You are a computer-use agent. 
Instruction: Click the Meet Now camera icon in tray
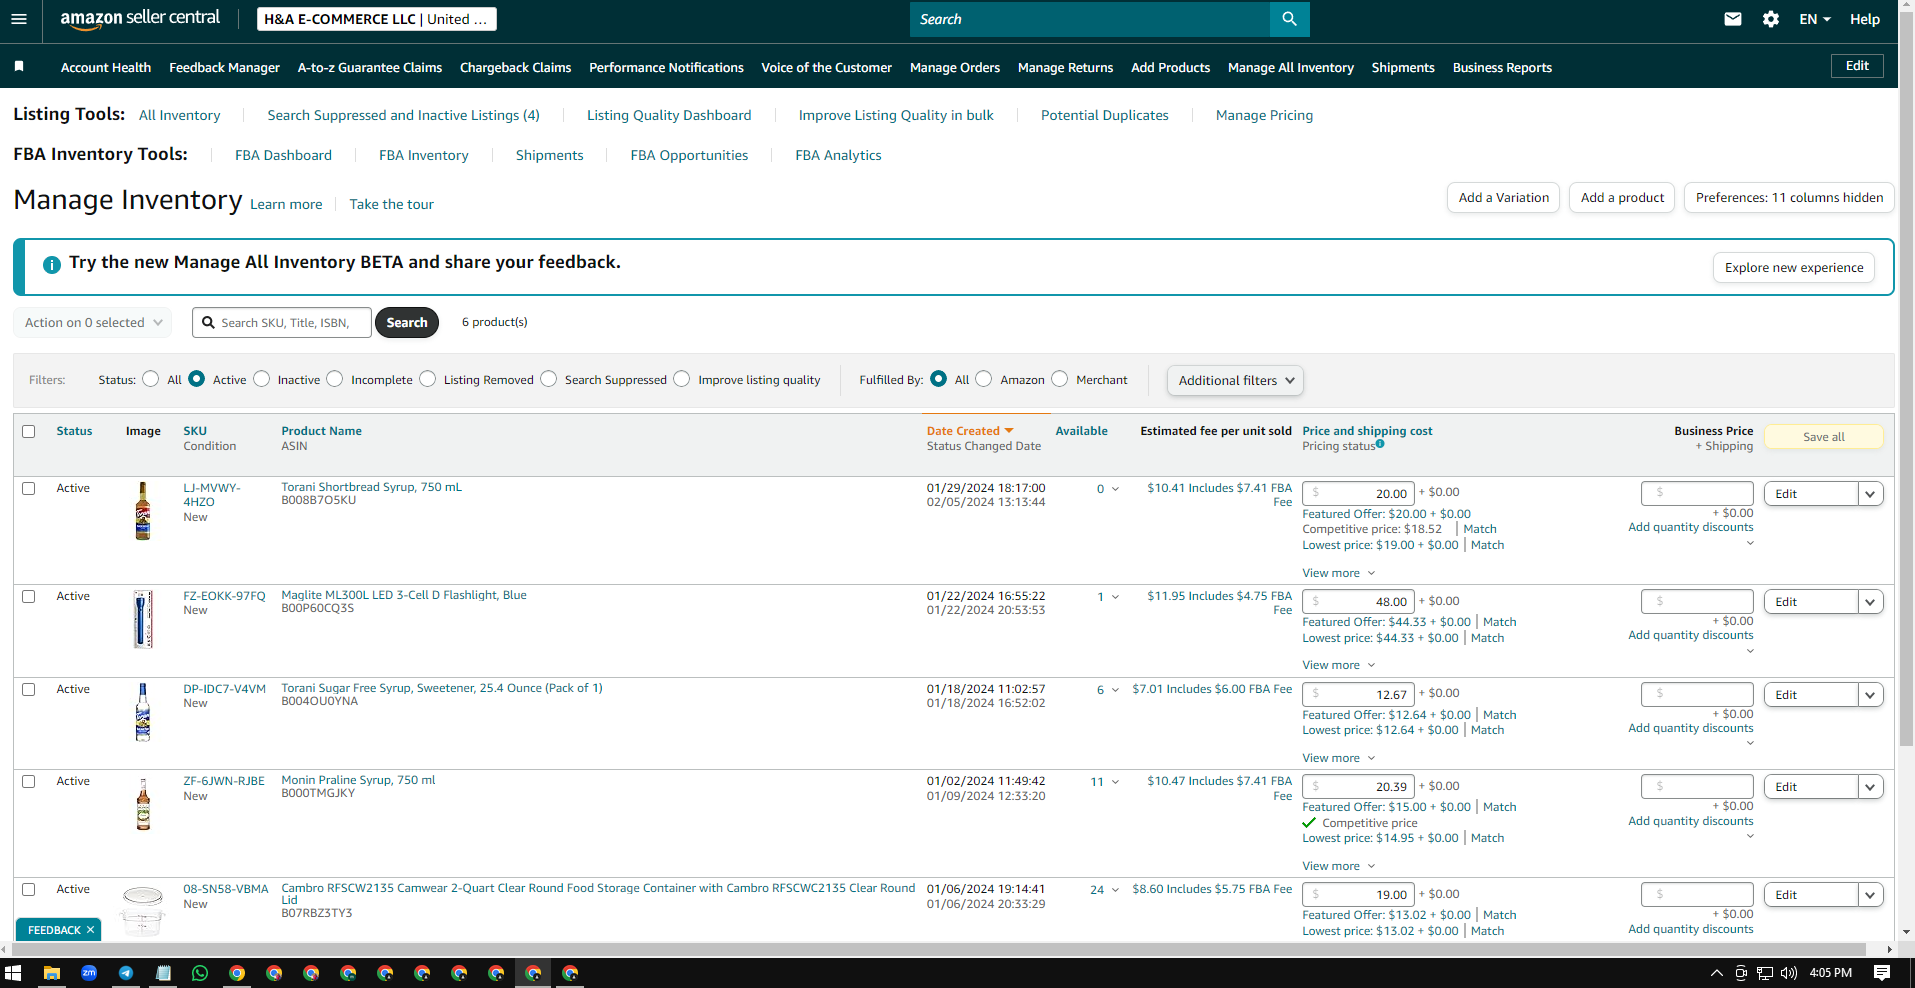1741,973
